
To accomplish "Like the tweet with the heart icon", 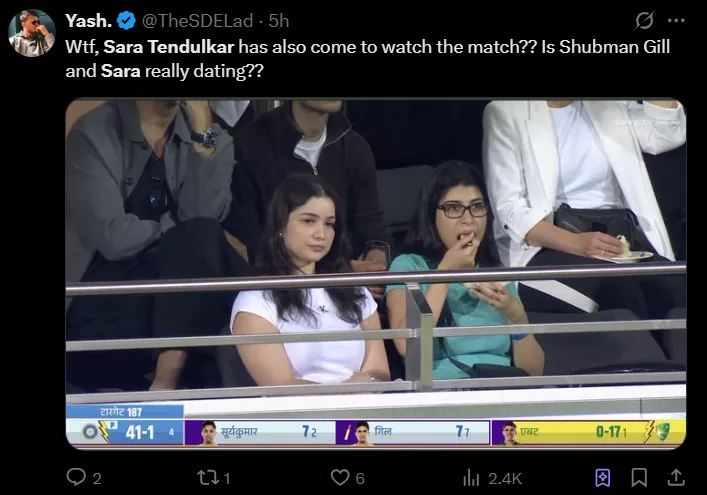I will 340,477.
